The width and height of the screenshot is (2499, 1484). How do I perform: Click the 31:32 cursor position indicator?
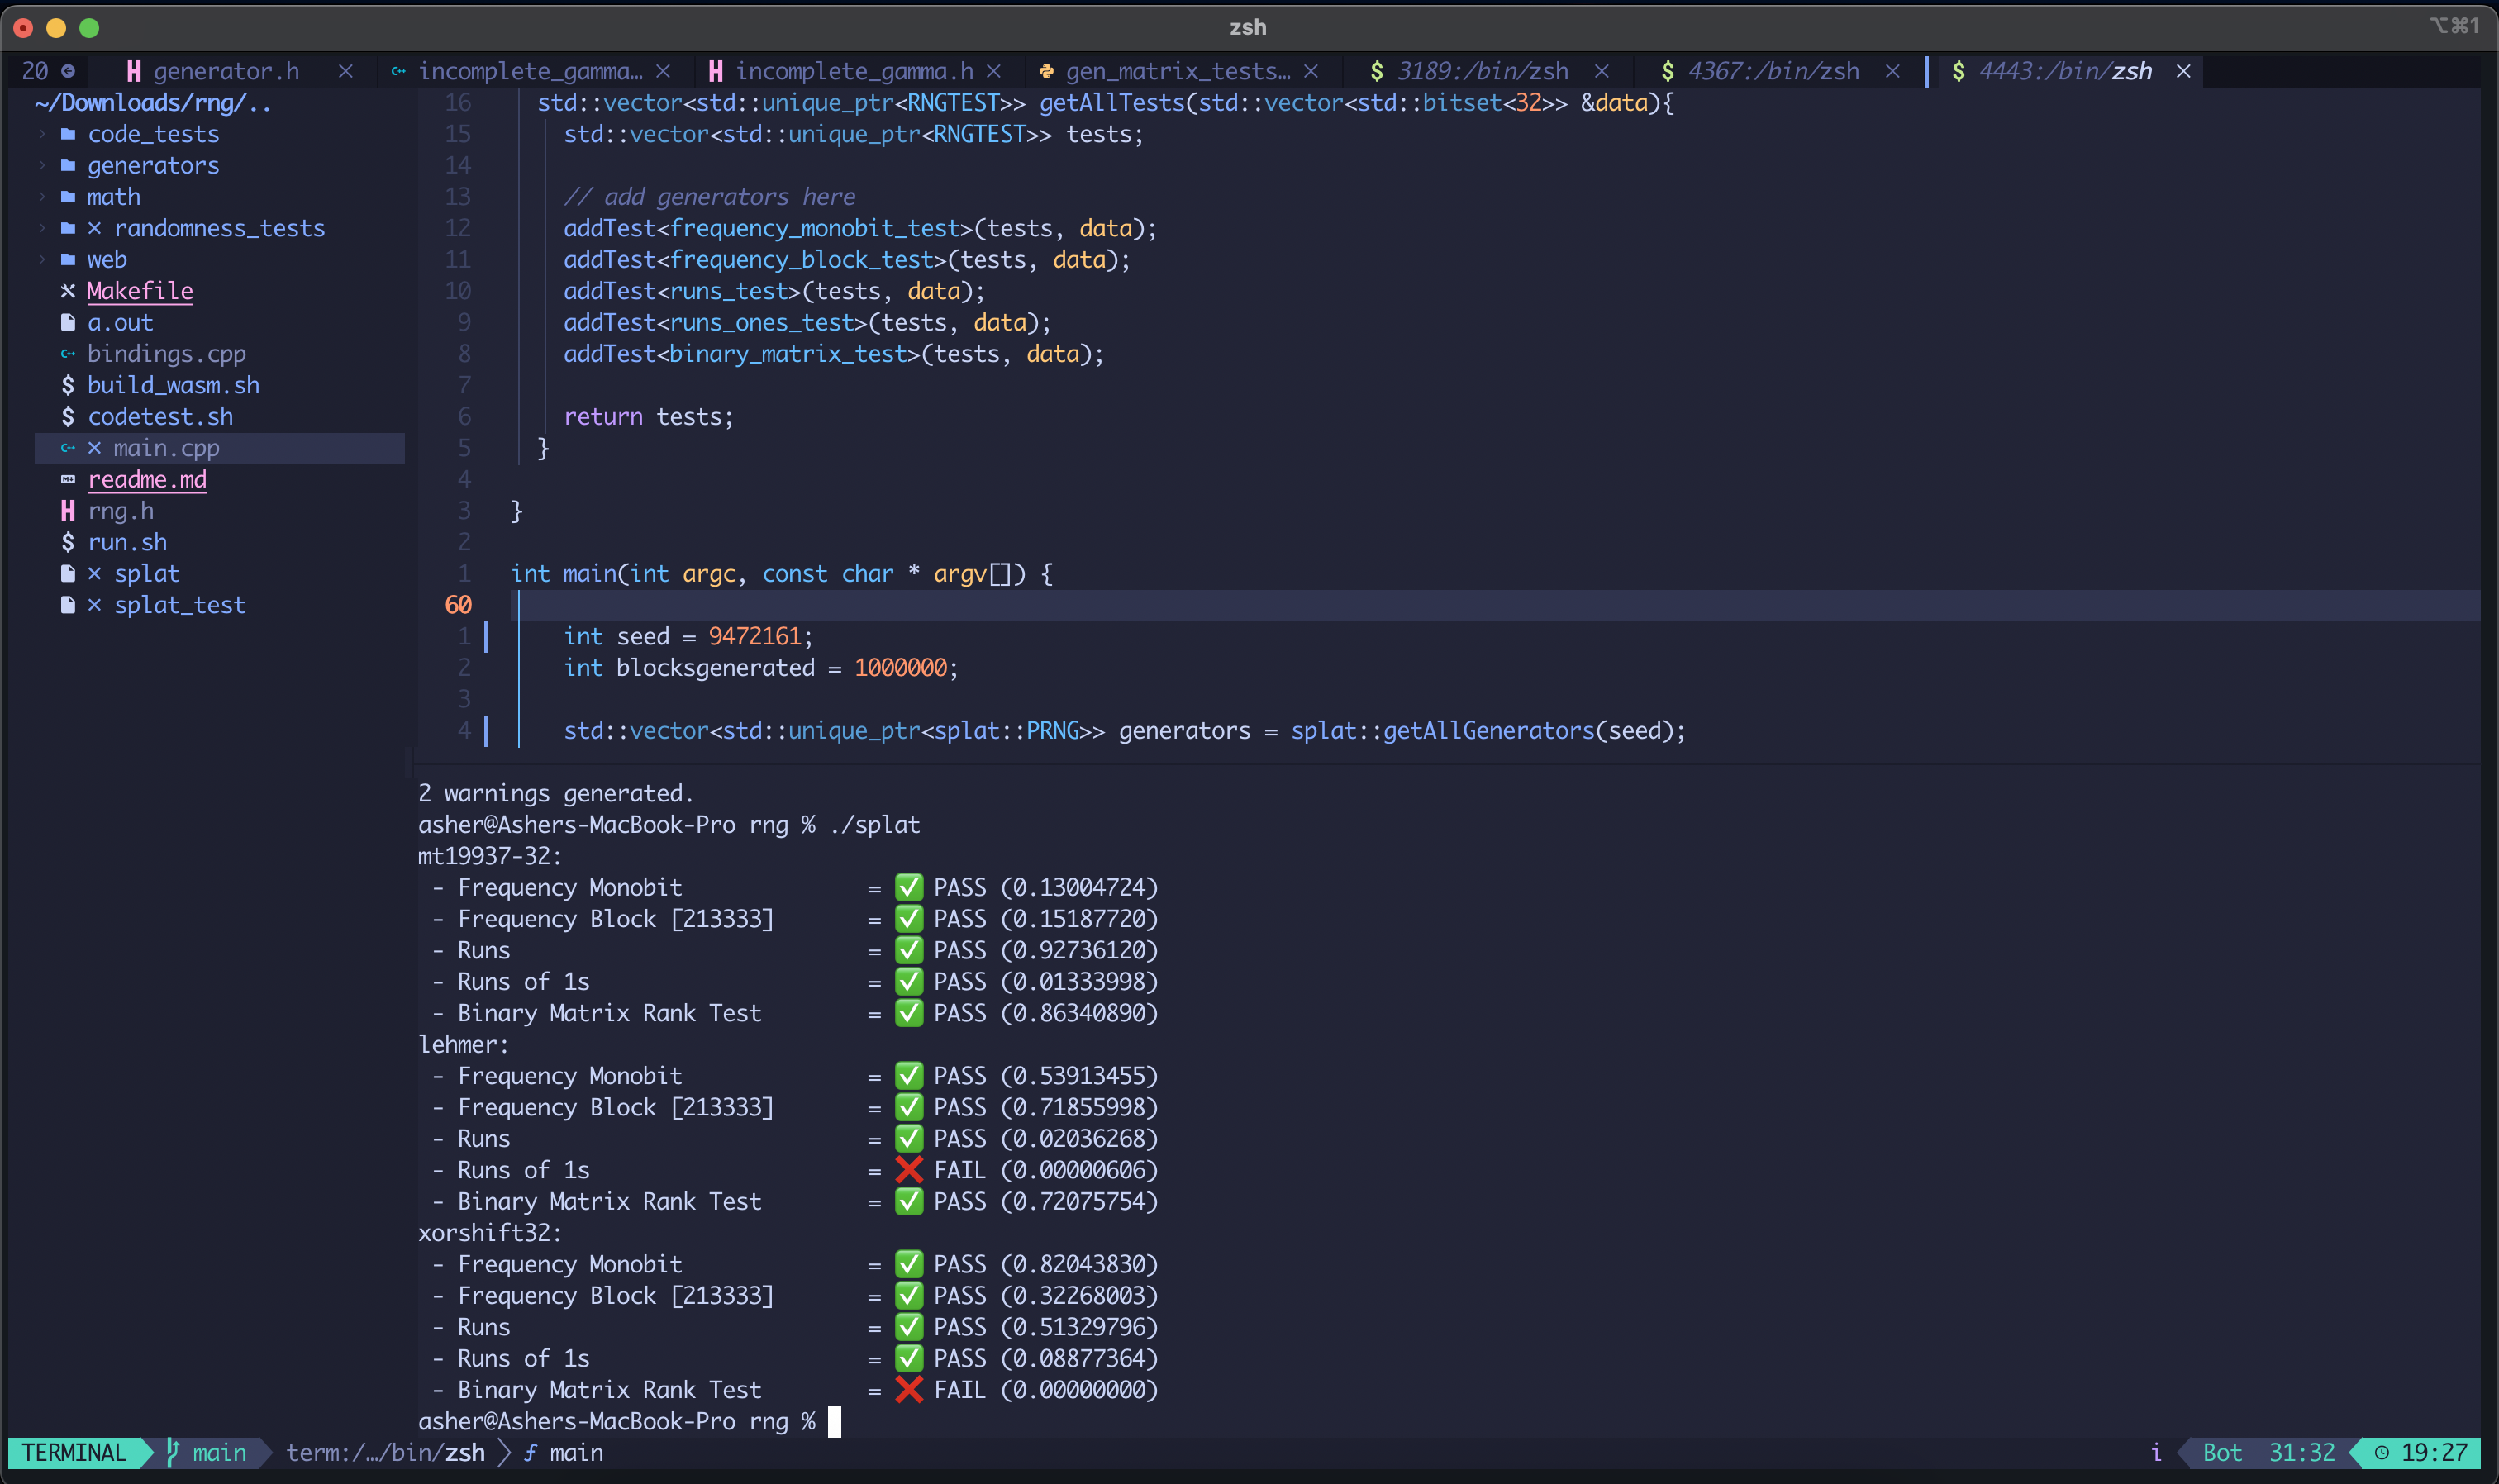pyautogui.click(x=2301, y=1452)
